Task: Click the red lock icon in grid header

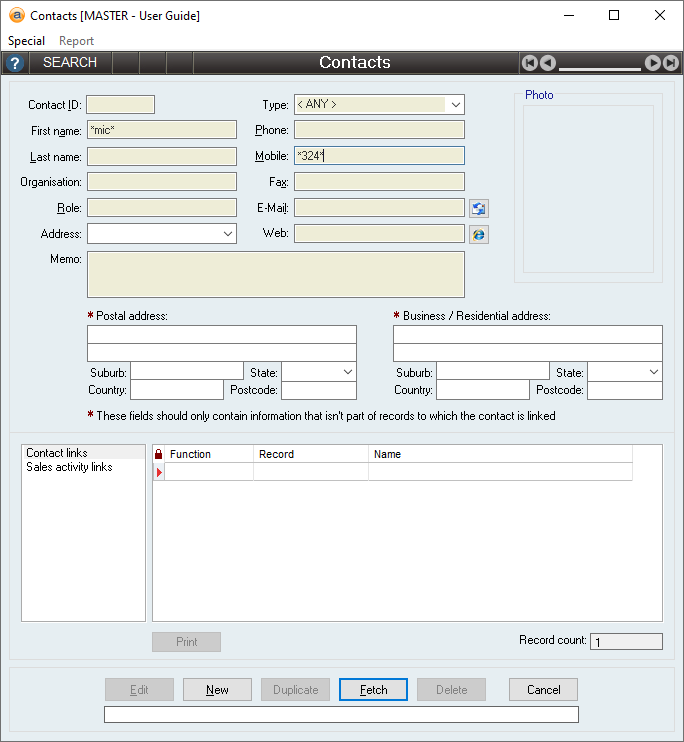Action: click(158, 454)
